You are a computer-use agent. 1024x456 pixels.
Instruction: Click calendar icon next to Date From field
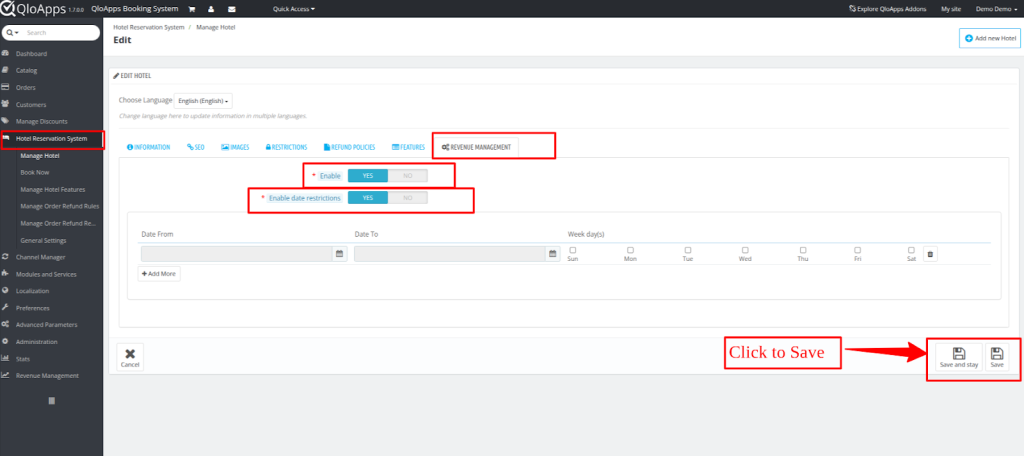pos(339,255)
